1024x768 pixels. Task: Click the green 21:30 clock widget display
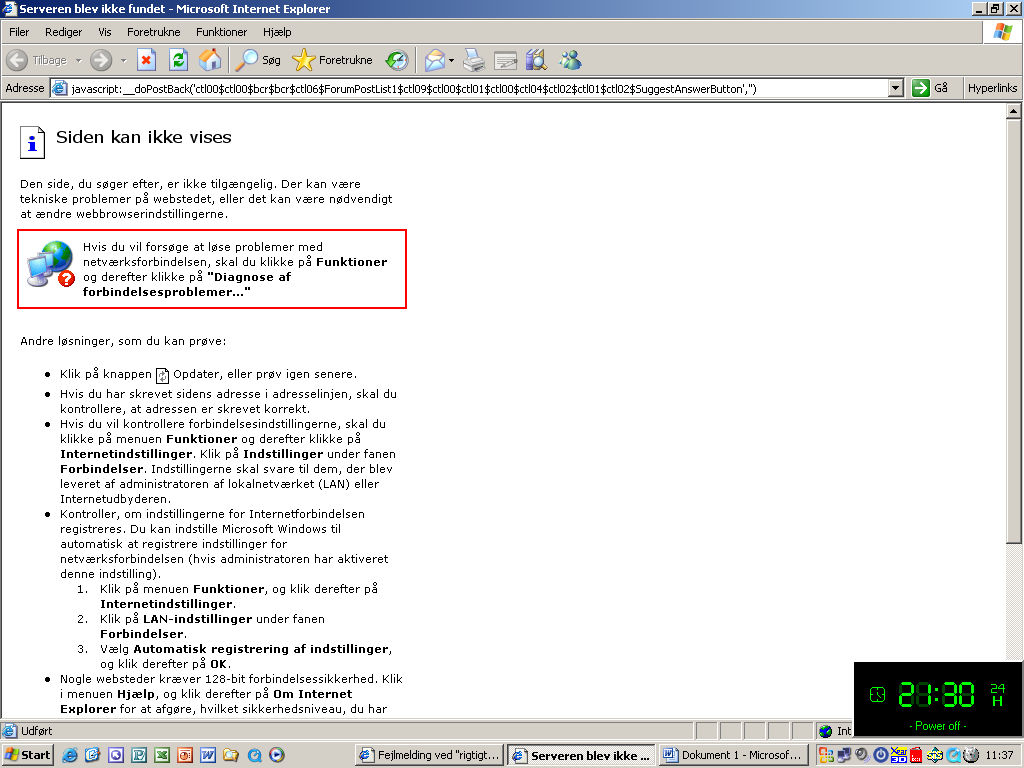click(x=937, y=694)
